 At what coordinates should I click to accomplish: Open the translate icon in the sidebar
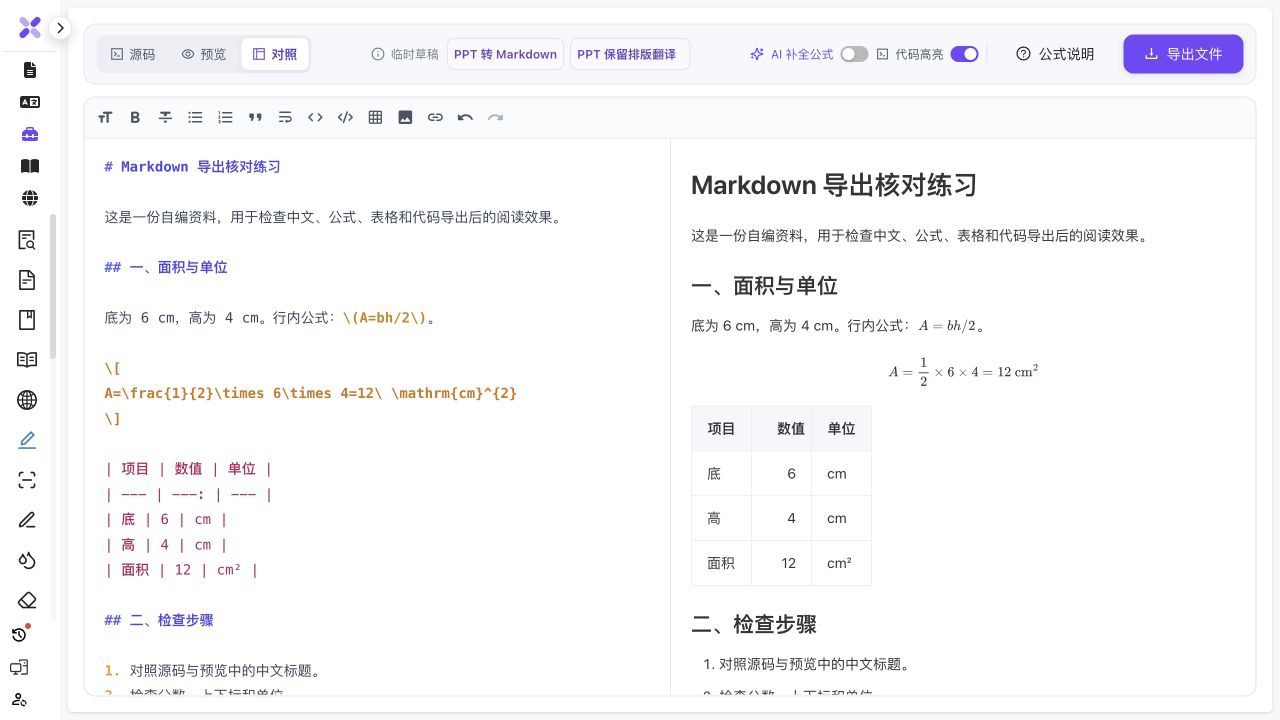pos(29,102)
